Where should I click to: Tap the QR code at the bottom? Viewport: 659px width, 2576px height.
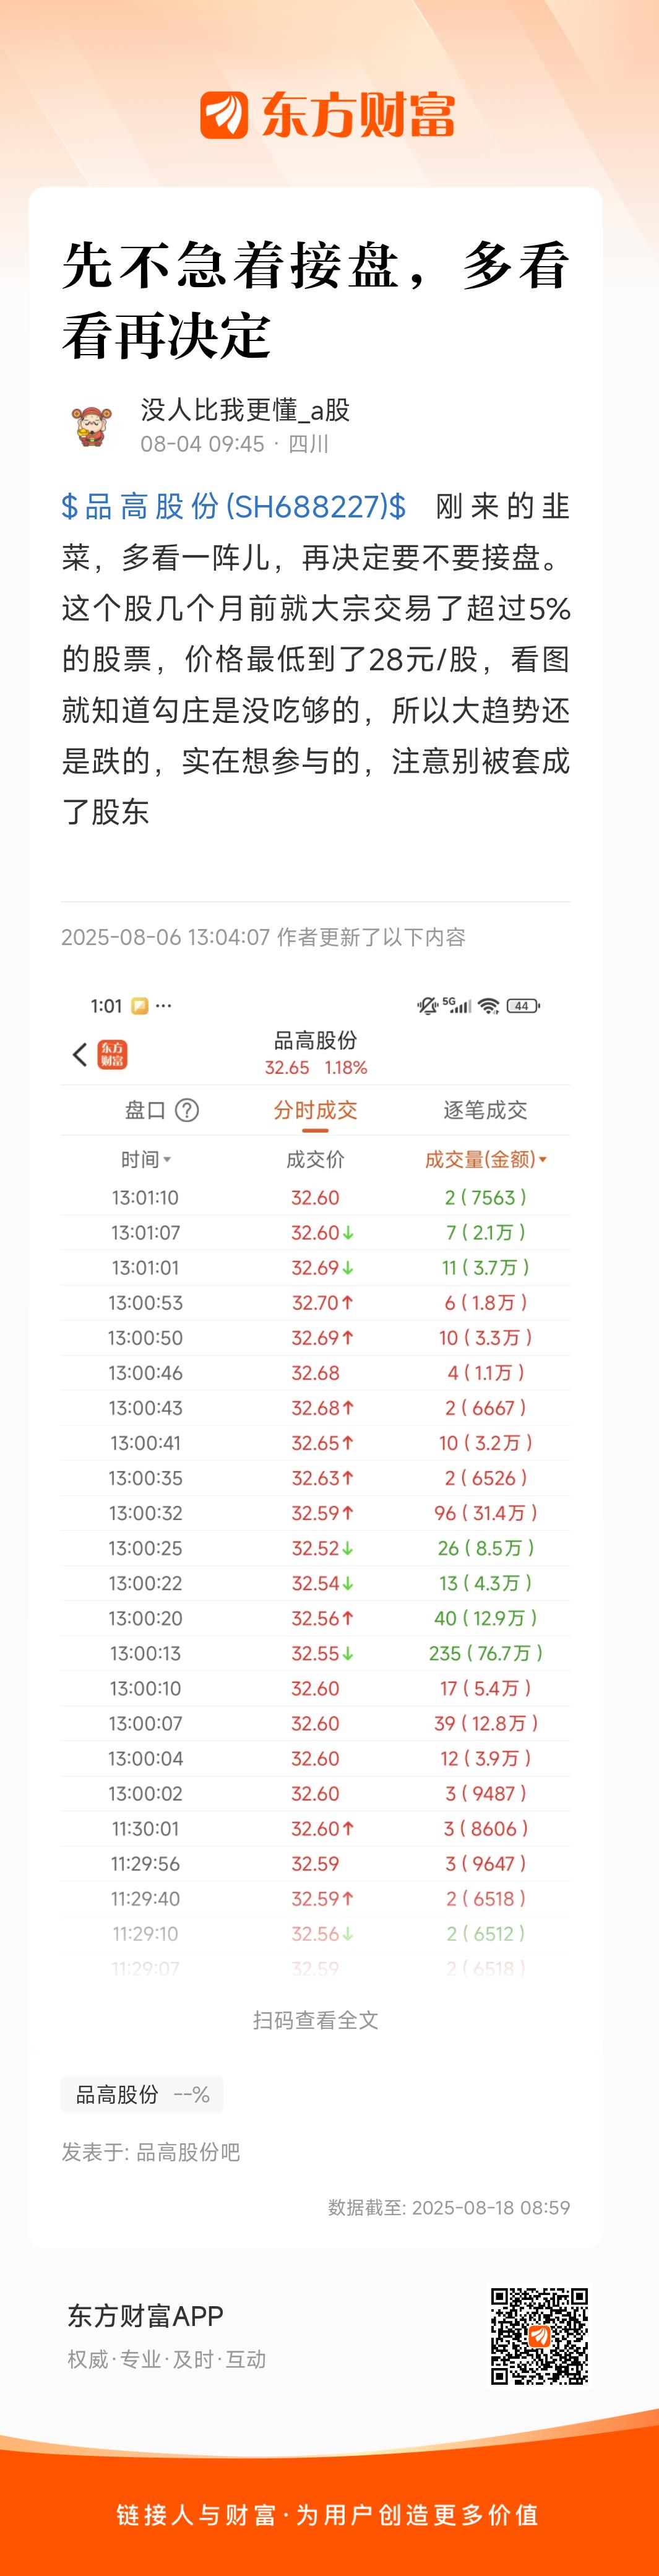pos(539,2336)
